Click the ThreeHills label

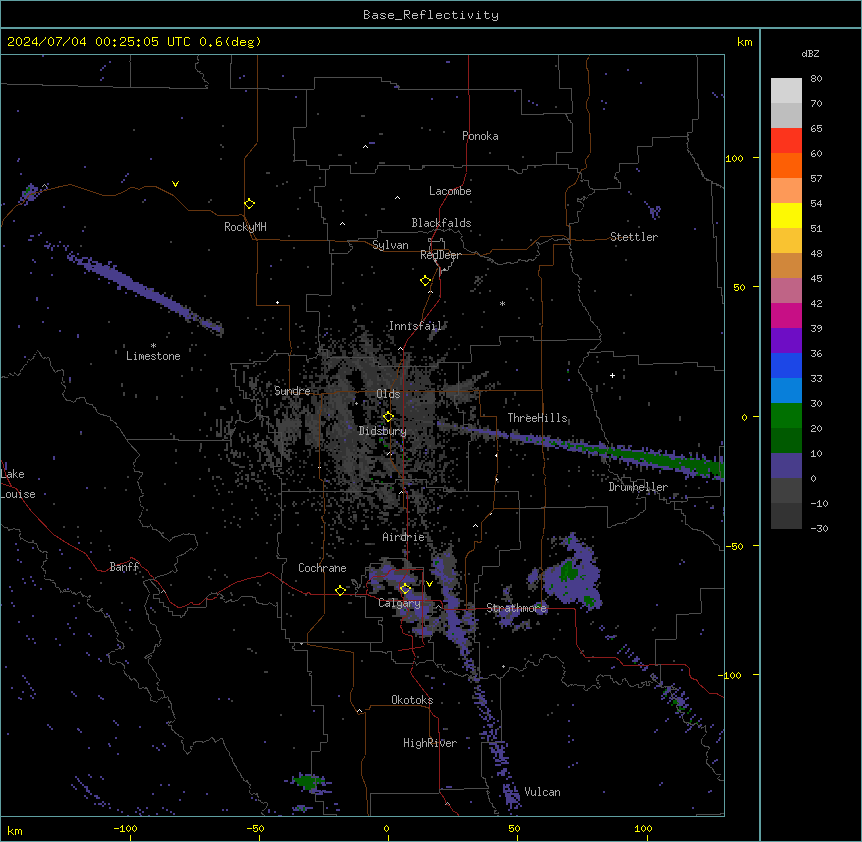click(x=537, y=418)
